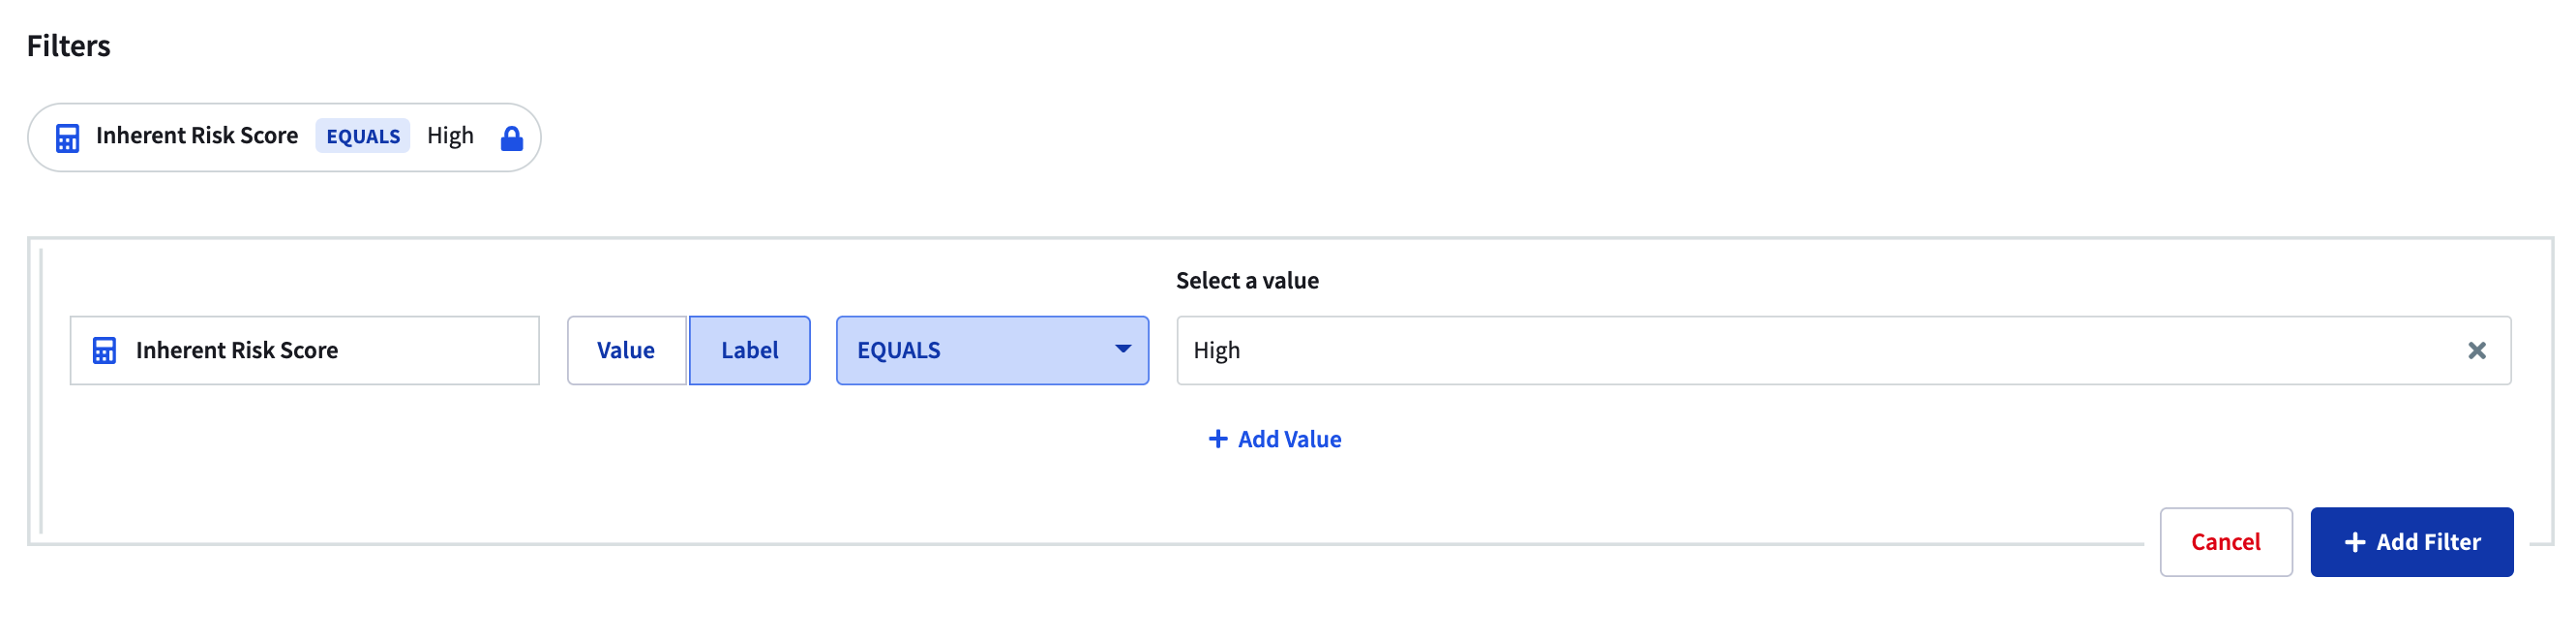Click the plus icon on Add Filter button
2576x639 pixels.
pyautogui.click(x=2354, y=542)
